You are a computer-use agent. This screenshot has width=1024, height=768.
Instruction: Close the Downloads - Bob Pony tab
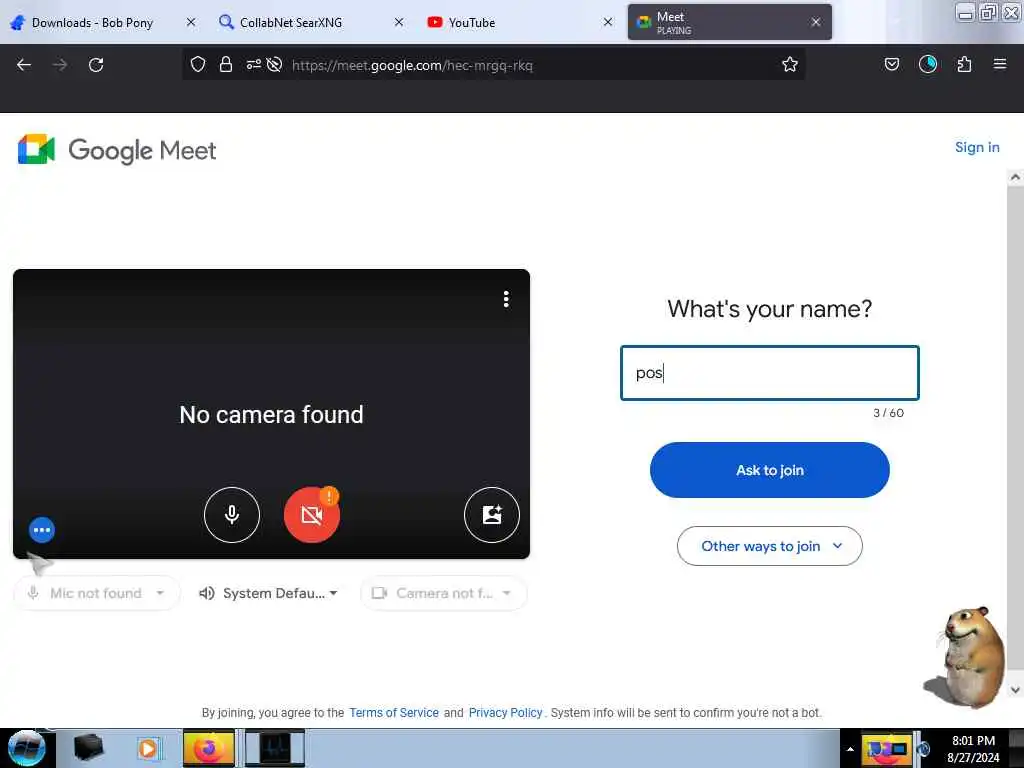click(x=191, y=22)
